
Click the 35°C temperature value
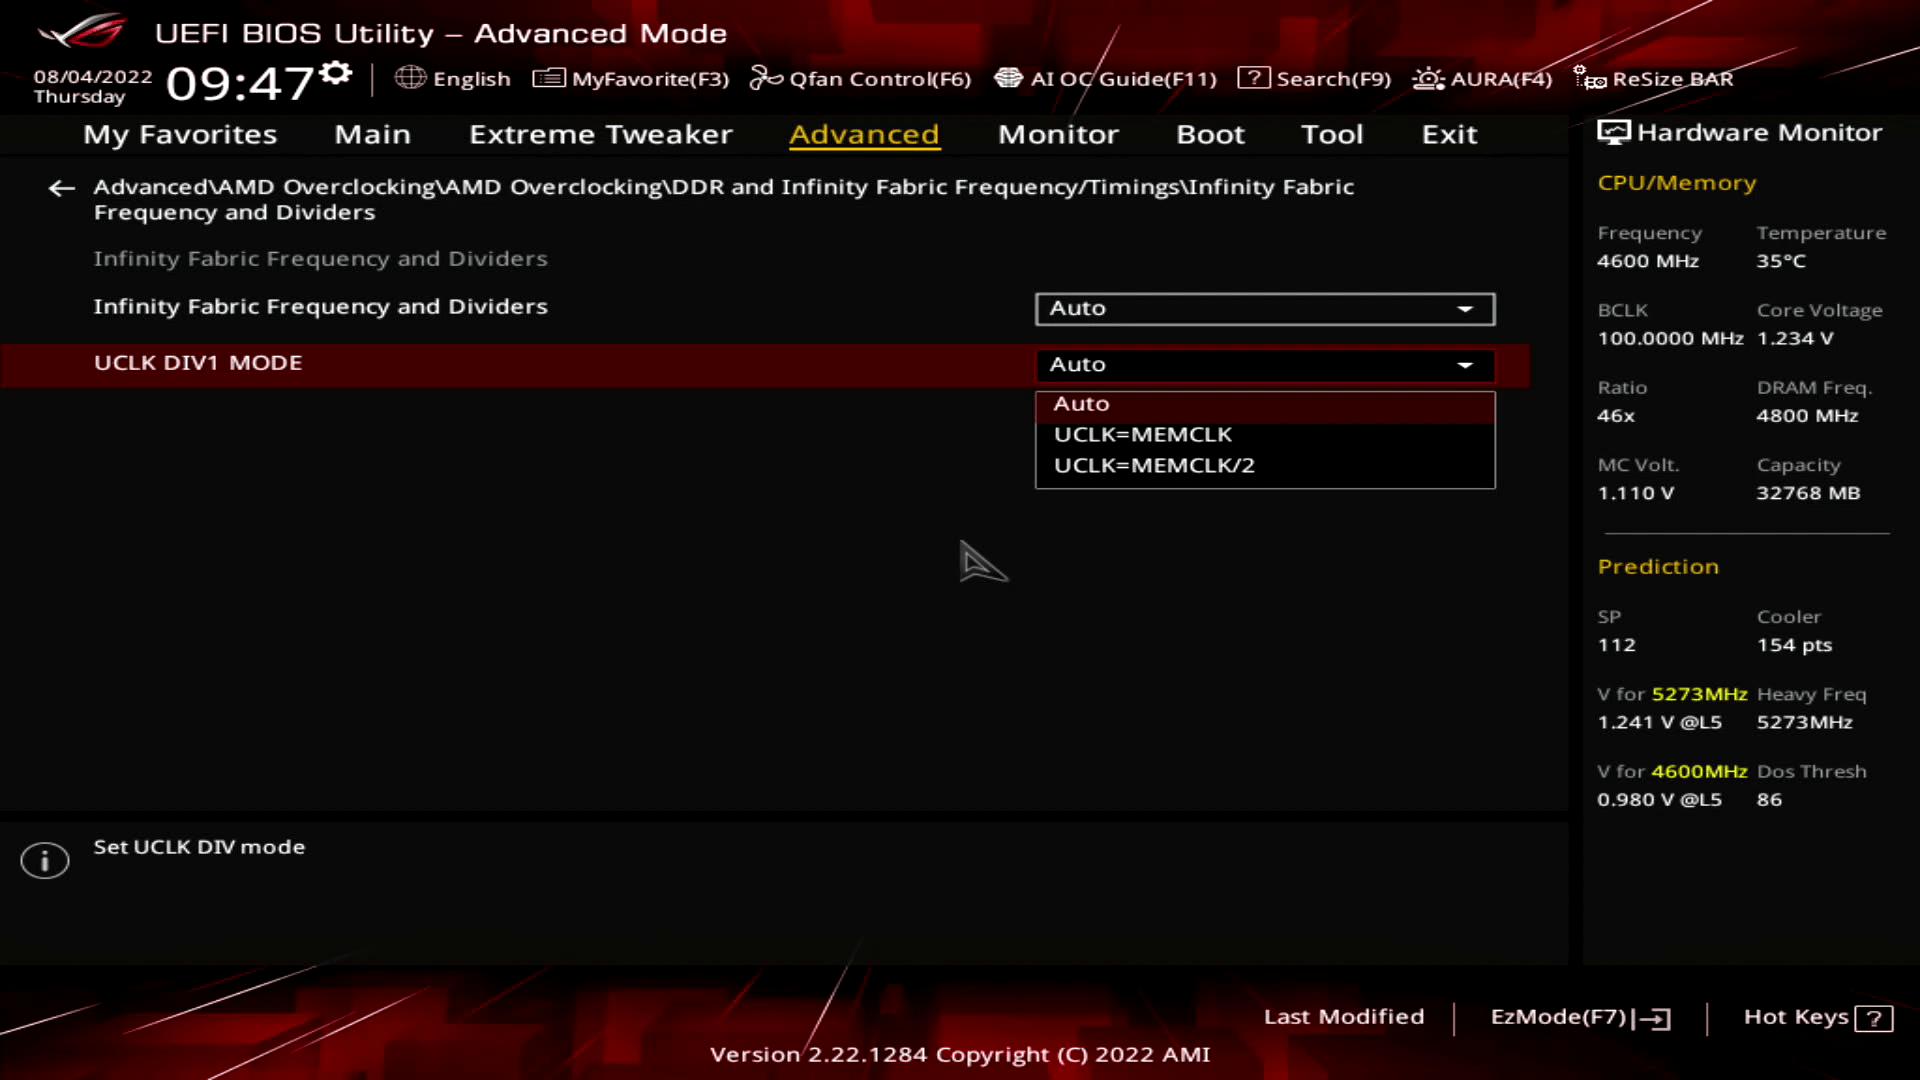click(x=1781, y=261)
